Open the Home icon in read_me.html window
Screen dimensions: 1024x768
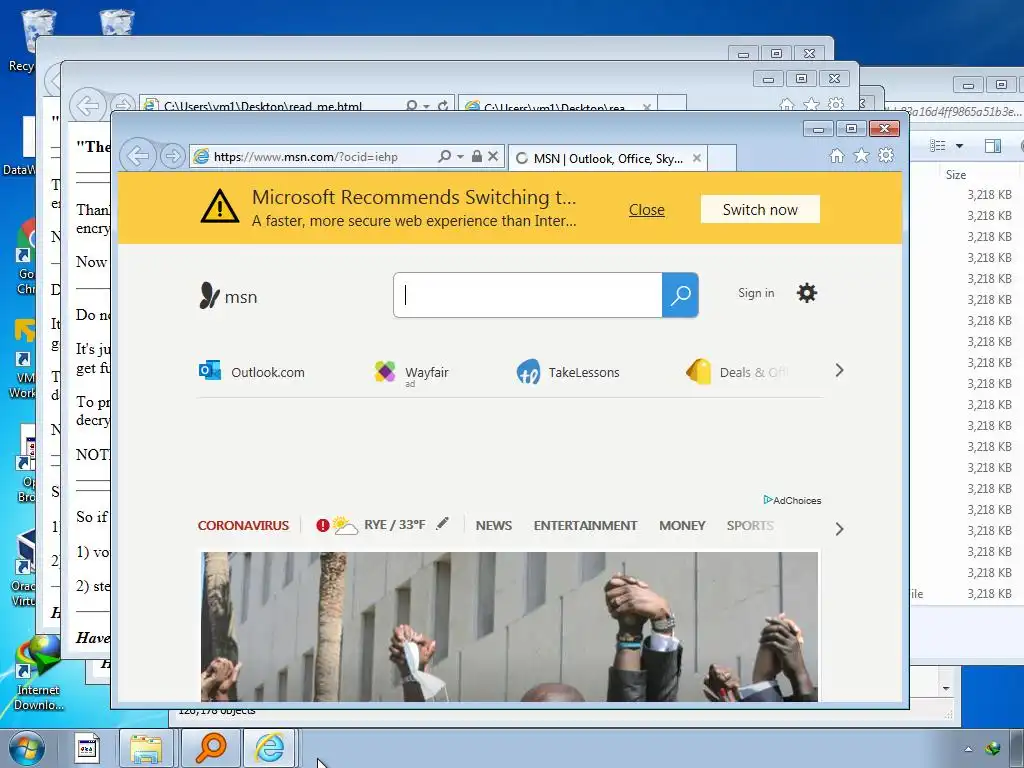tap(787, 104)
